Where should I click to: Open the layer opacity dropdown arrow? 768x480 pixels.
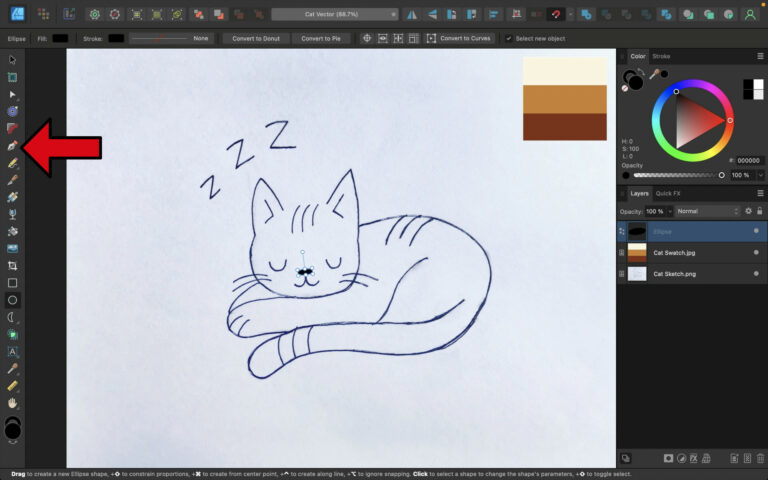pos(670,211)
